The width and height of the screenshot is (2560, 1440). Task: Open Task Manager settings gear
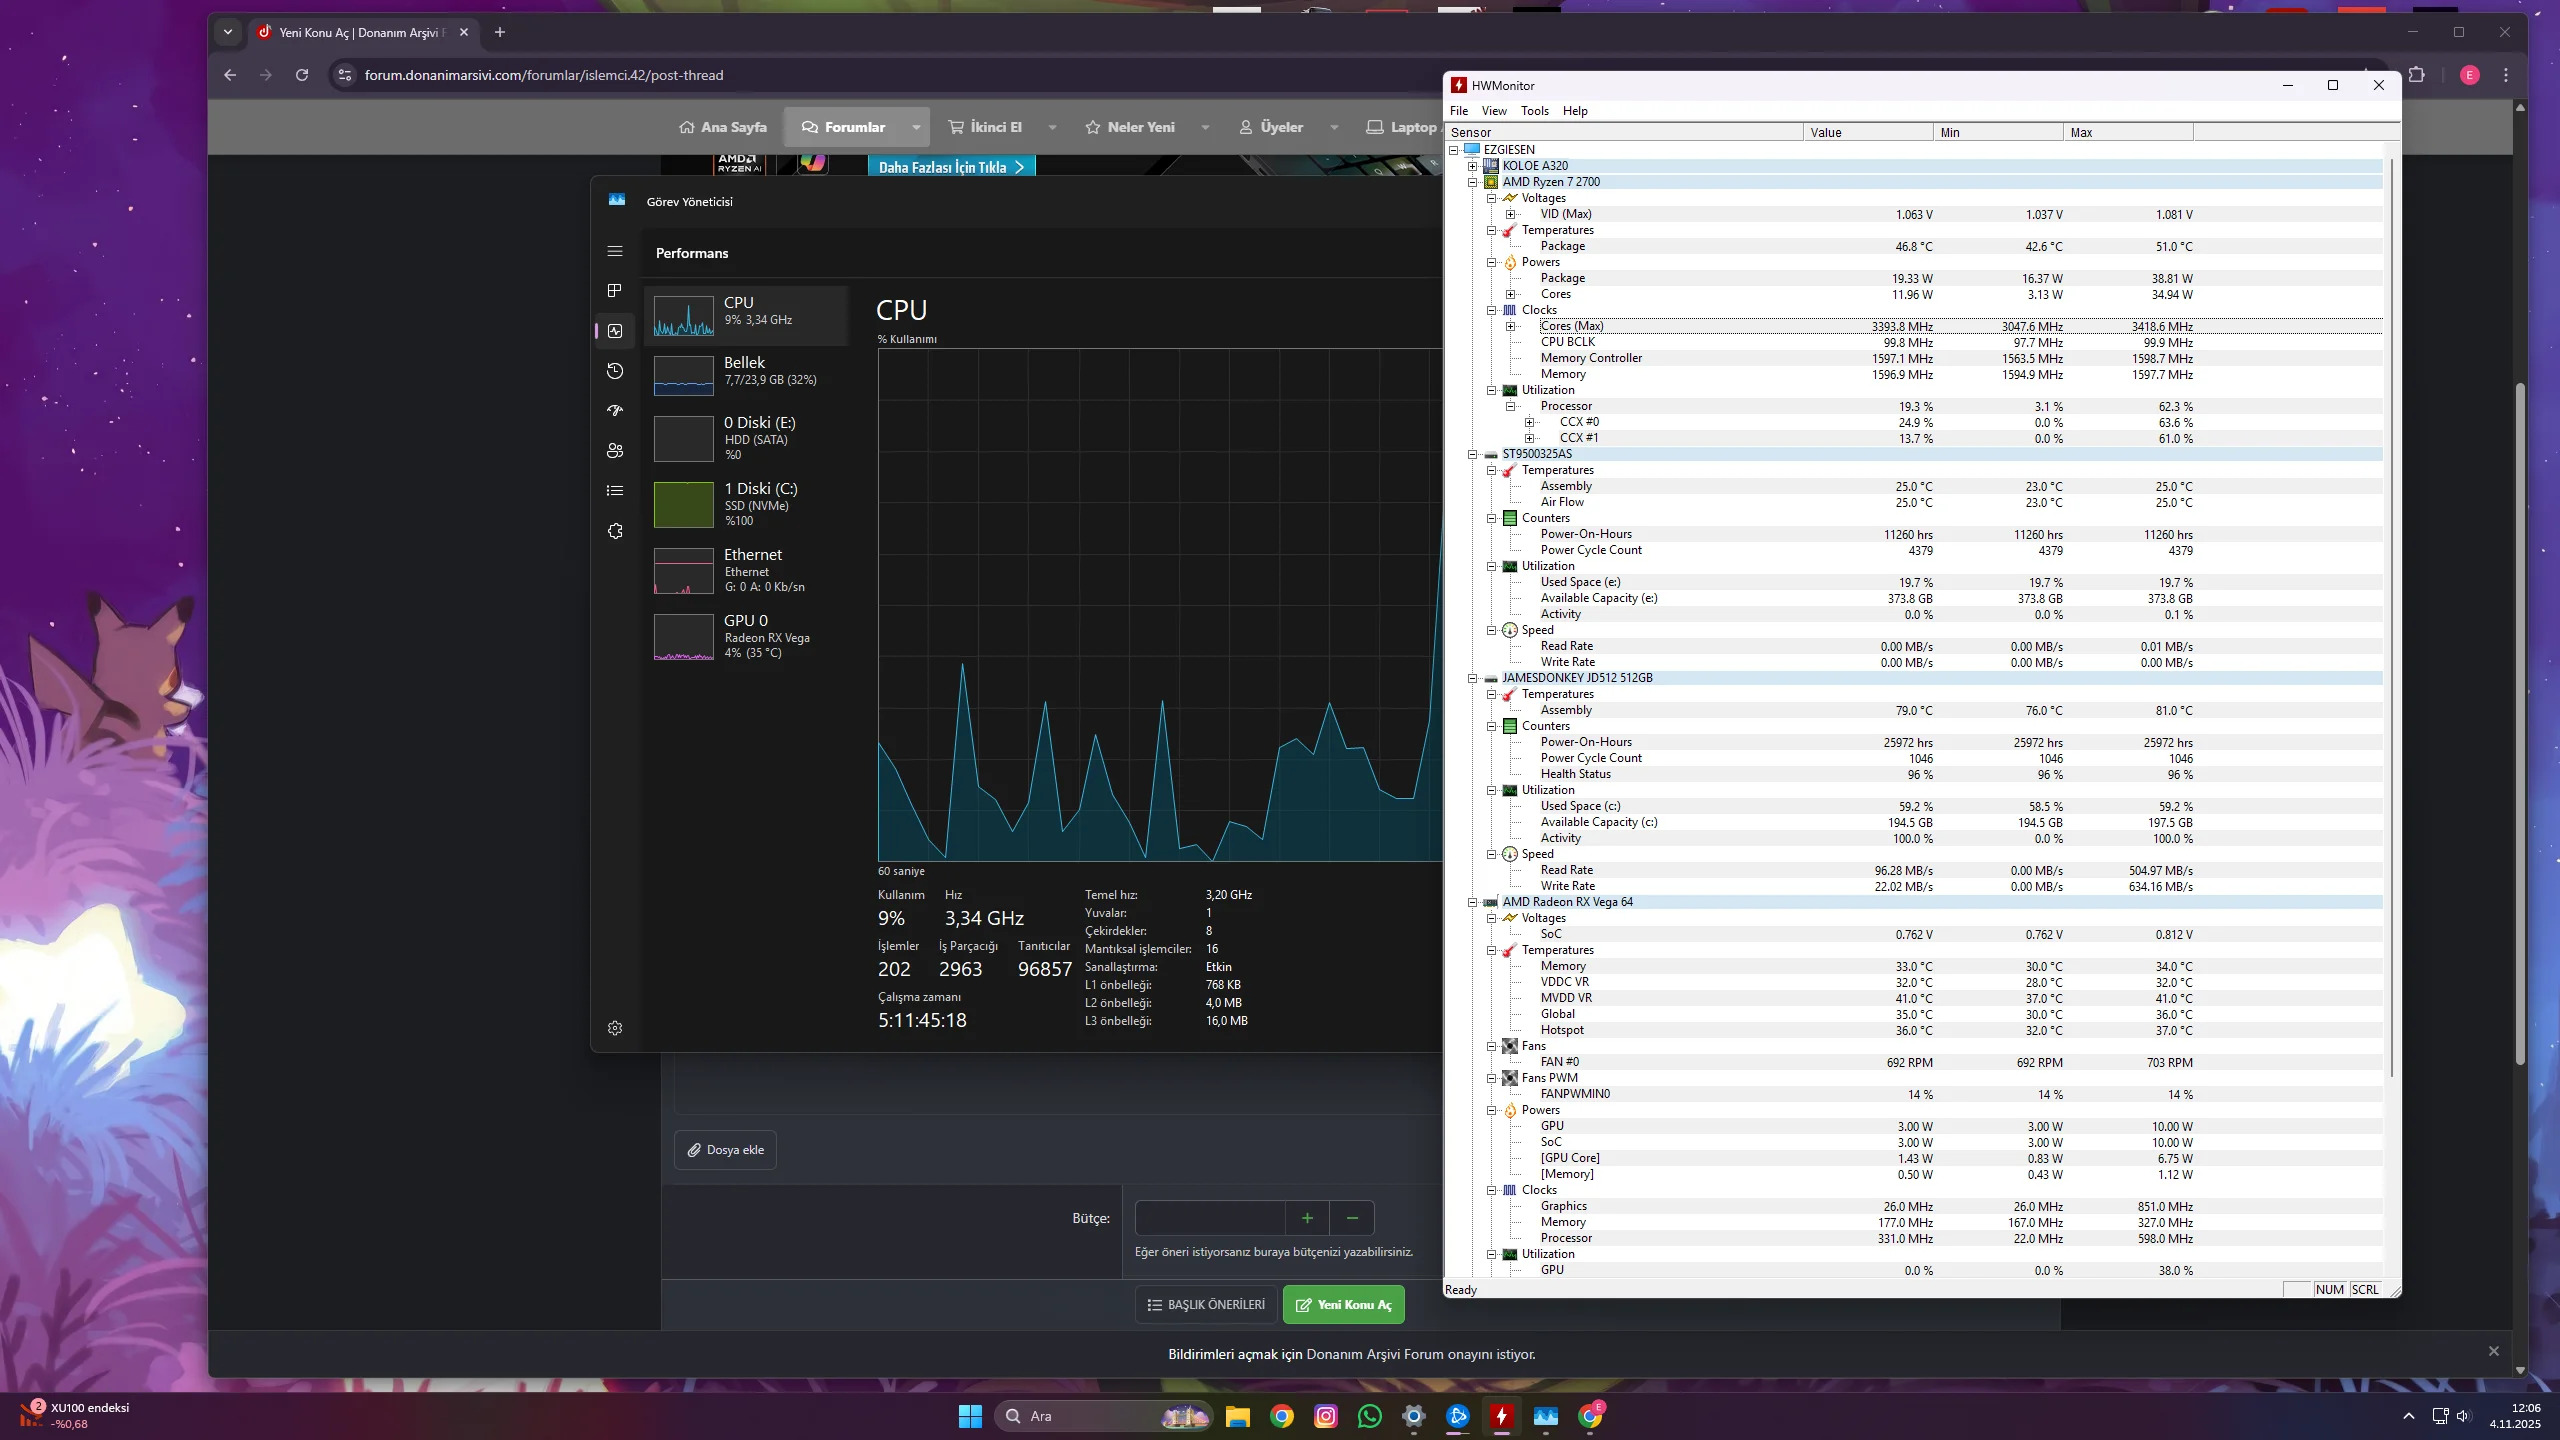pyautogui.click(x=615, y=1028)
